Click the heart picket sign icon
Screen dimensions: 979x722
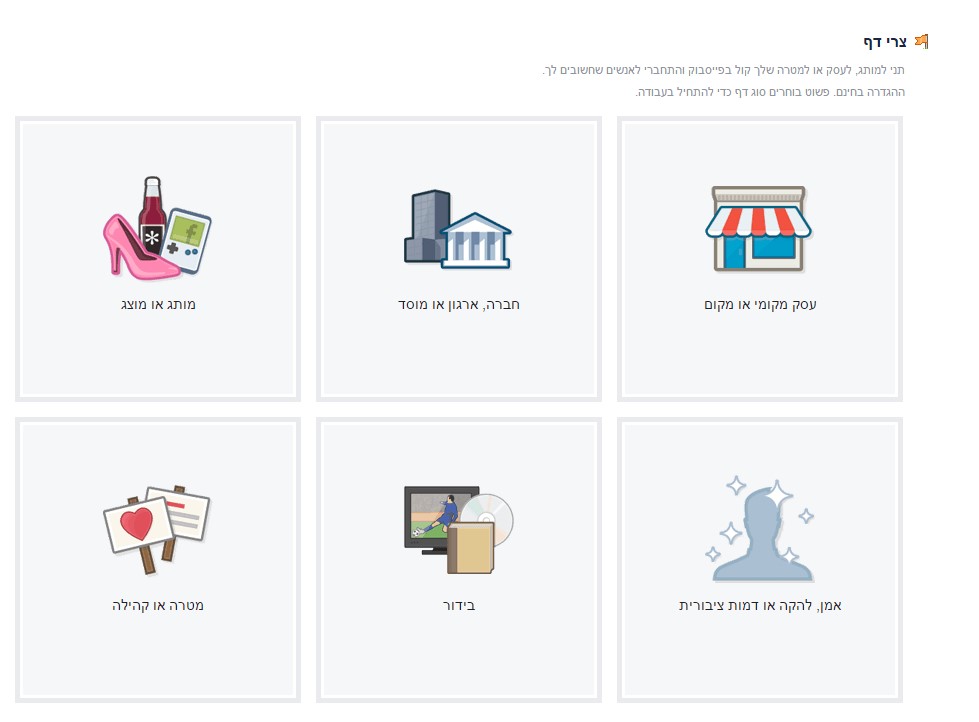(139, 528)
